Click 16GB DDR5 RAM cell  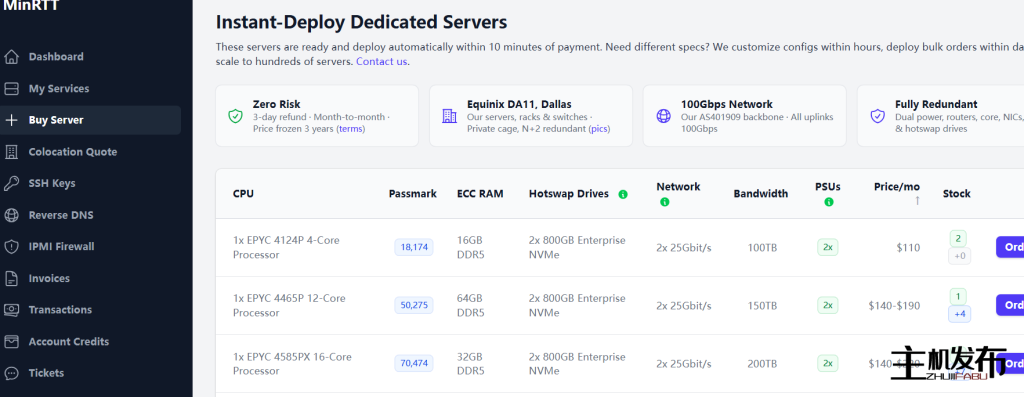click(x=471, y=247)
